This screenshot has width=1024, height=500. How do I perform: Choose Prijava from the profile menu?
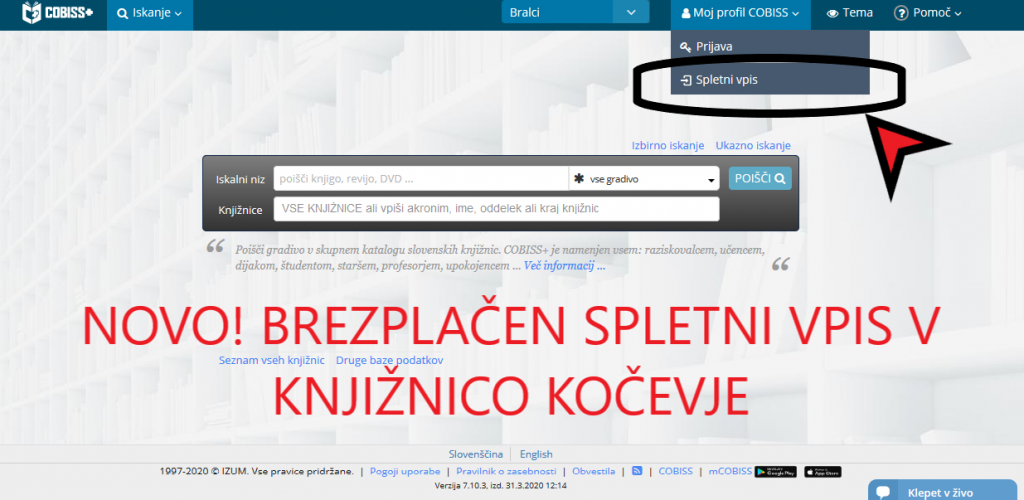(770, 46)
